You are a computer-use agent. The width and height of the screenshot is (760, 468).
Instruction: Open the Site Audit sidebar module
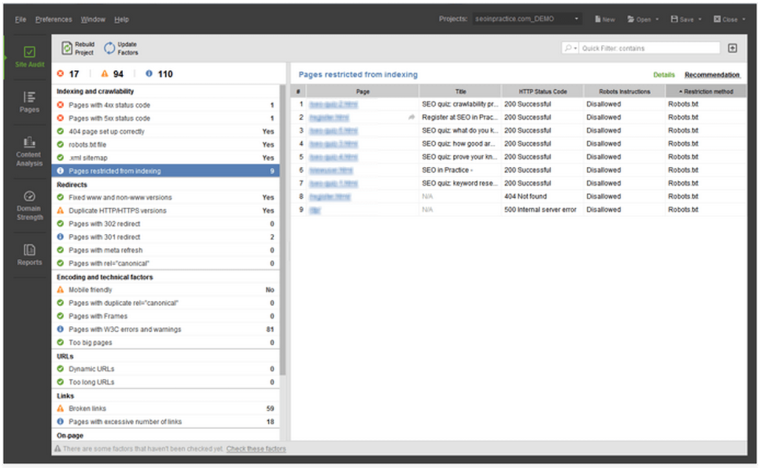[29, 58]
